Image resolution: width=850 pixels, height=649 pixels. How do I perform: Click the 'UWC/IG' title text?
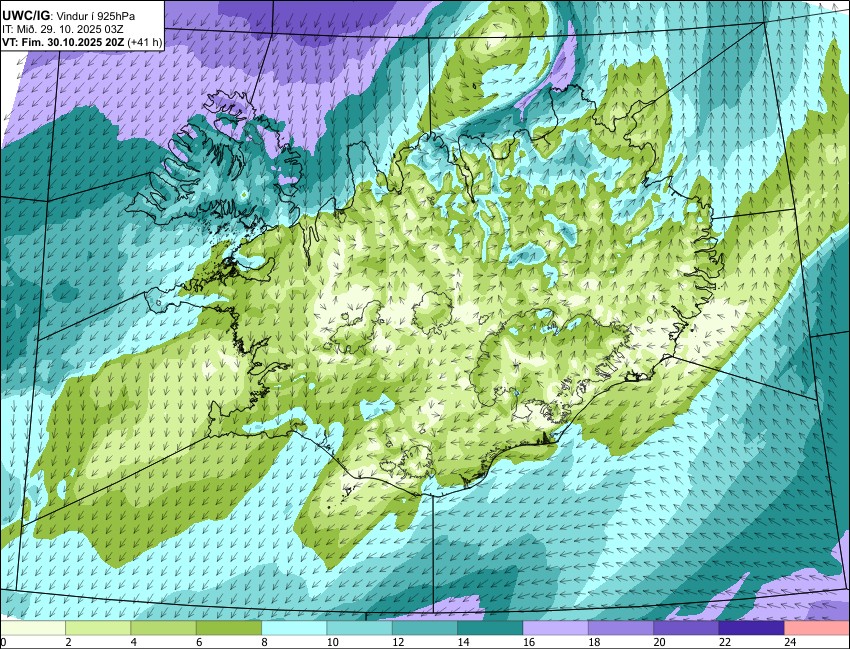(x=25, y=16)
